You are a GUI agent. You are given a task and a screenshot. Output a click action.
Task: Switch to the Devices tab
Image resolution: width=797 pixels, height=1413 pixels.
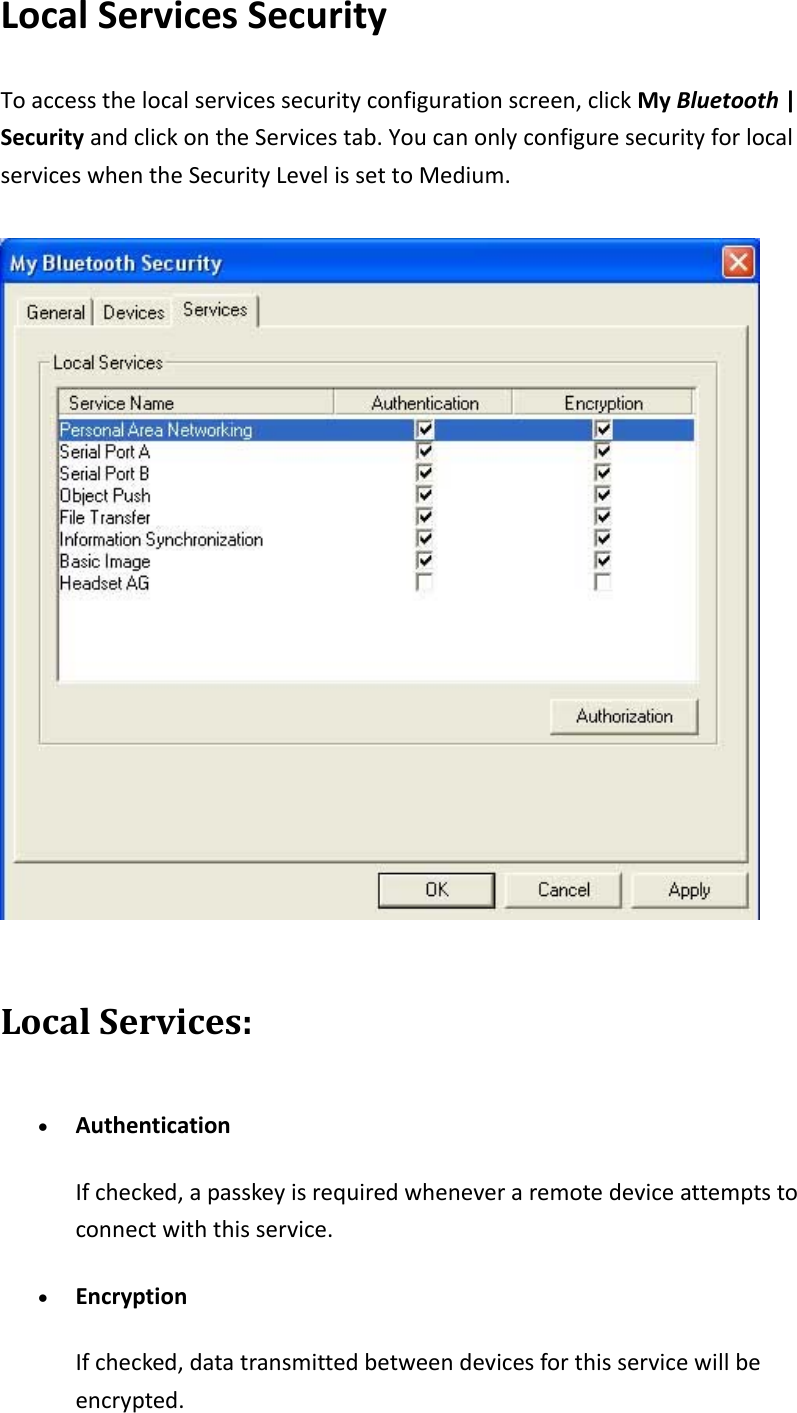point(133,312)
